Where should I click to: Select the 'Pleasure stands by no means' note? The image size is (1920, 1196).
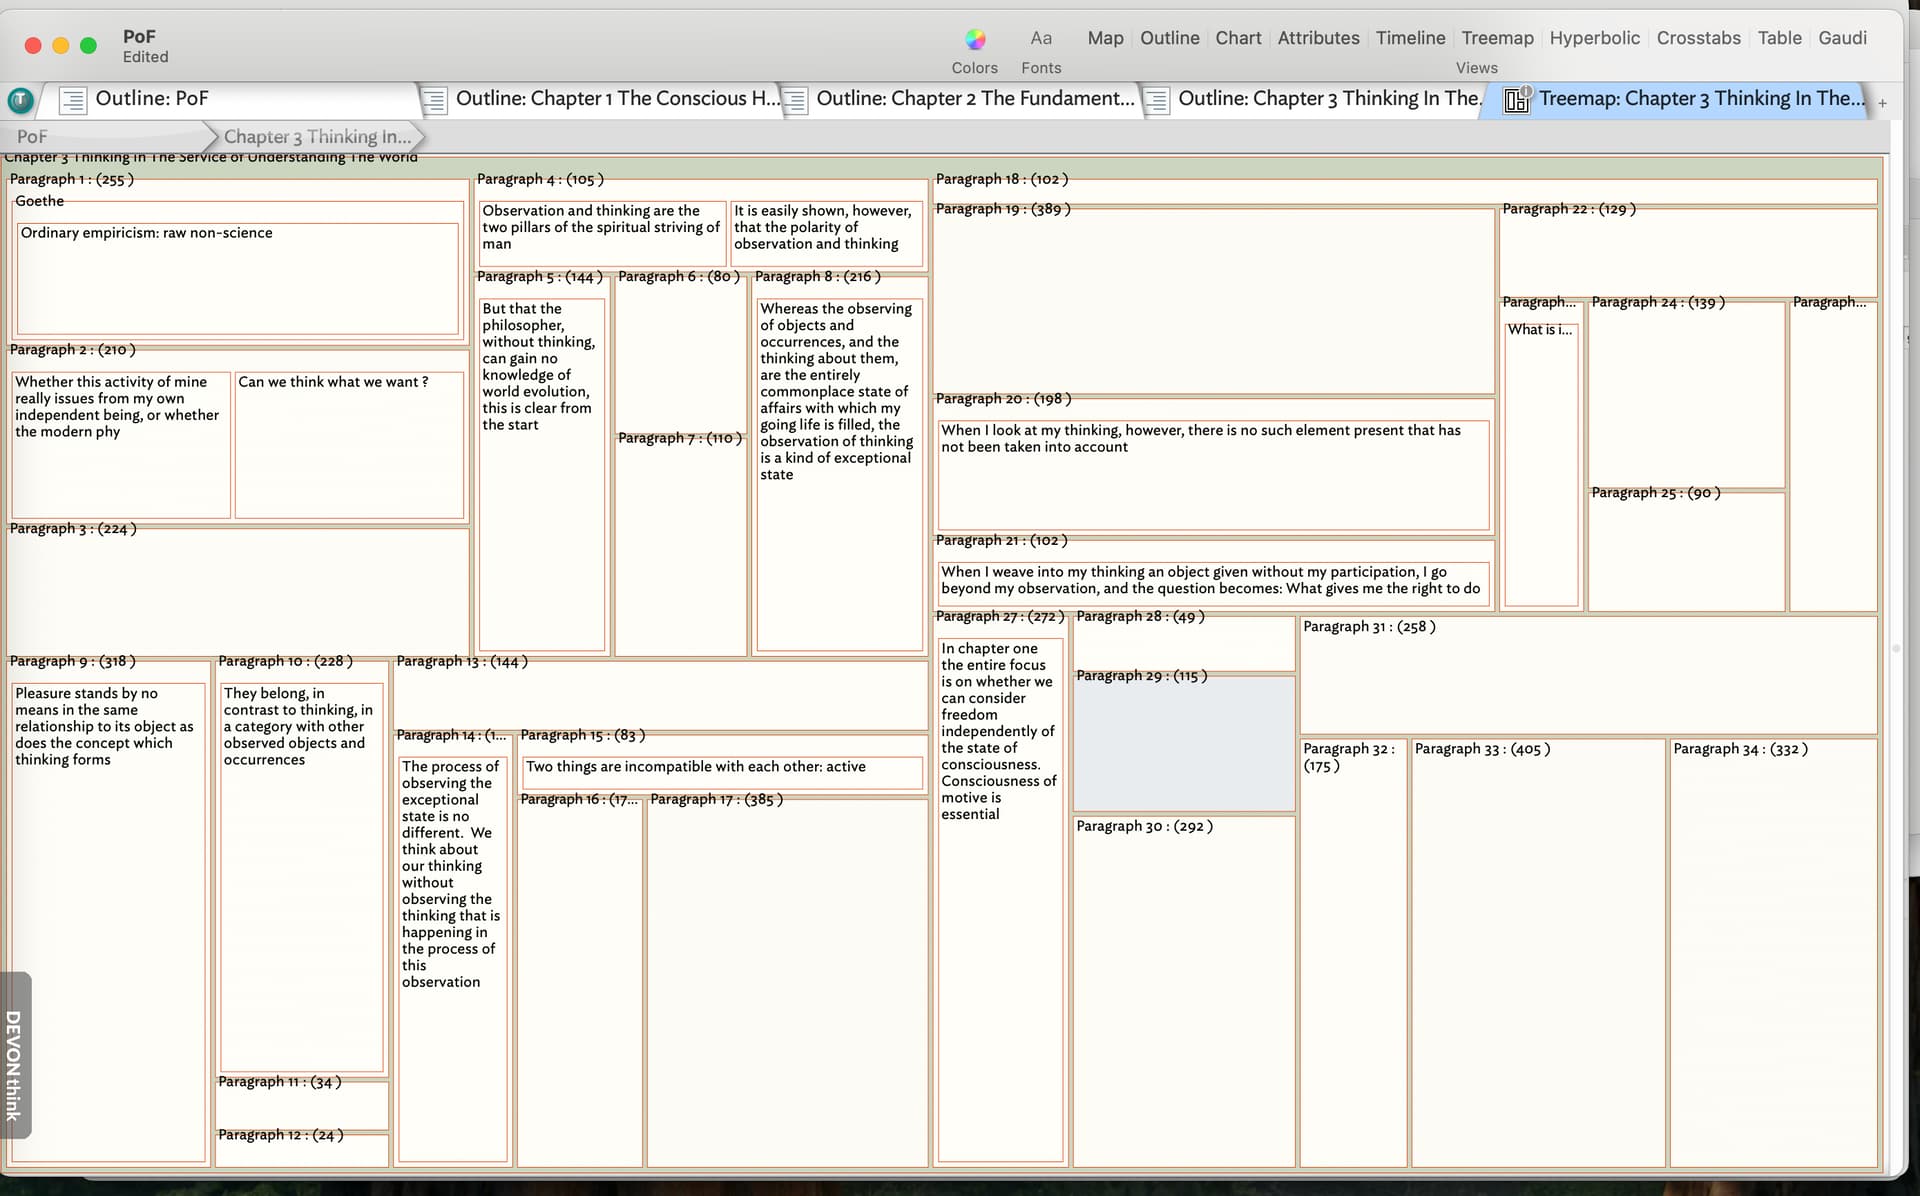(108, 925)
